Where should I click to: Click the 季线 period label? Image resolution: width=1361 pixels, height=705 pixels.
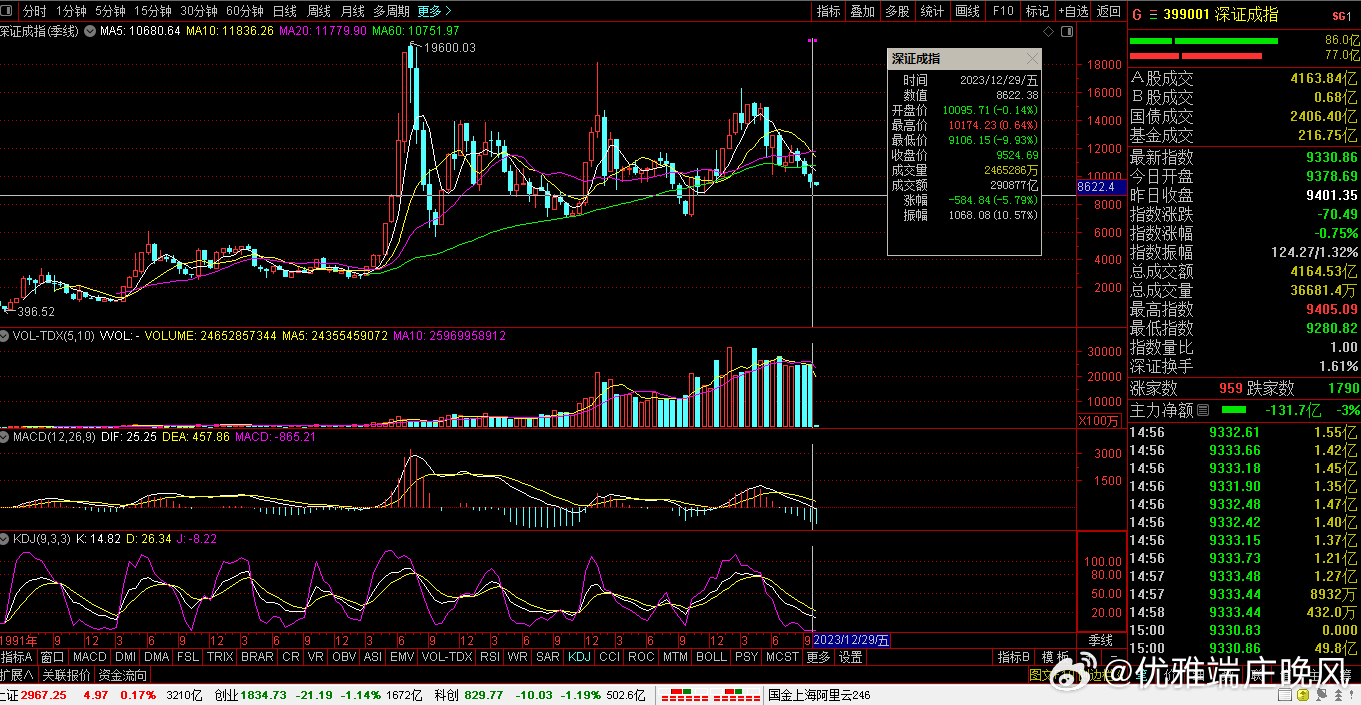tap(1100, 640)
